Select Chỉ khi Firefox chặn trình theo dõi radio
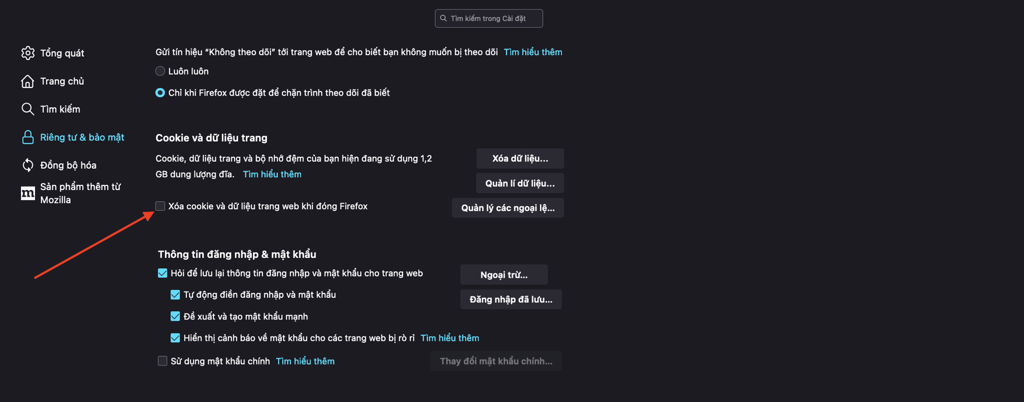This screenshot has height=402, width=1024. 160,93
